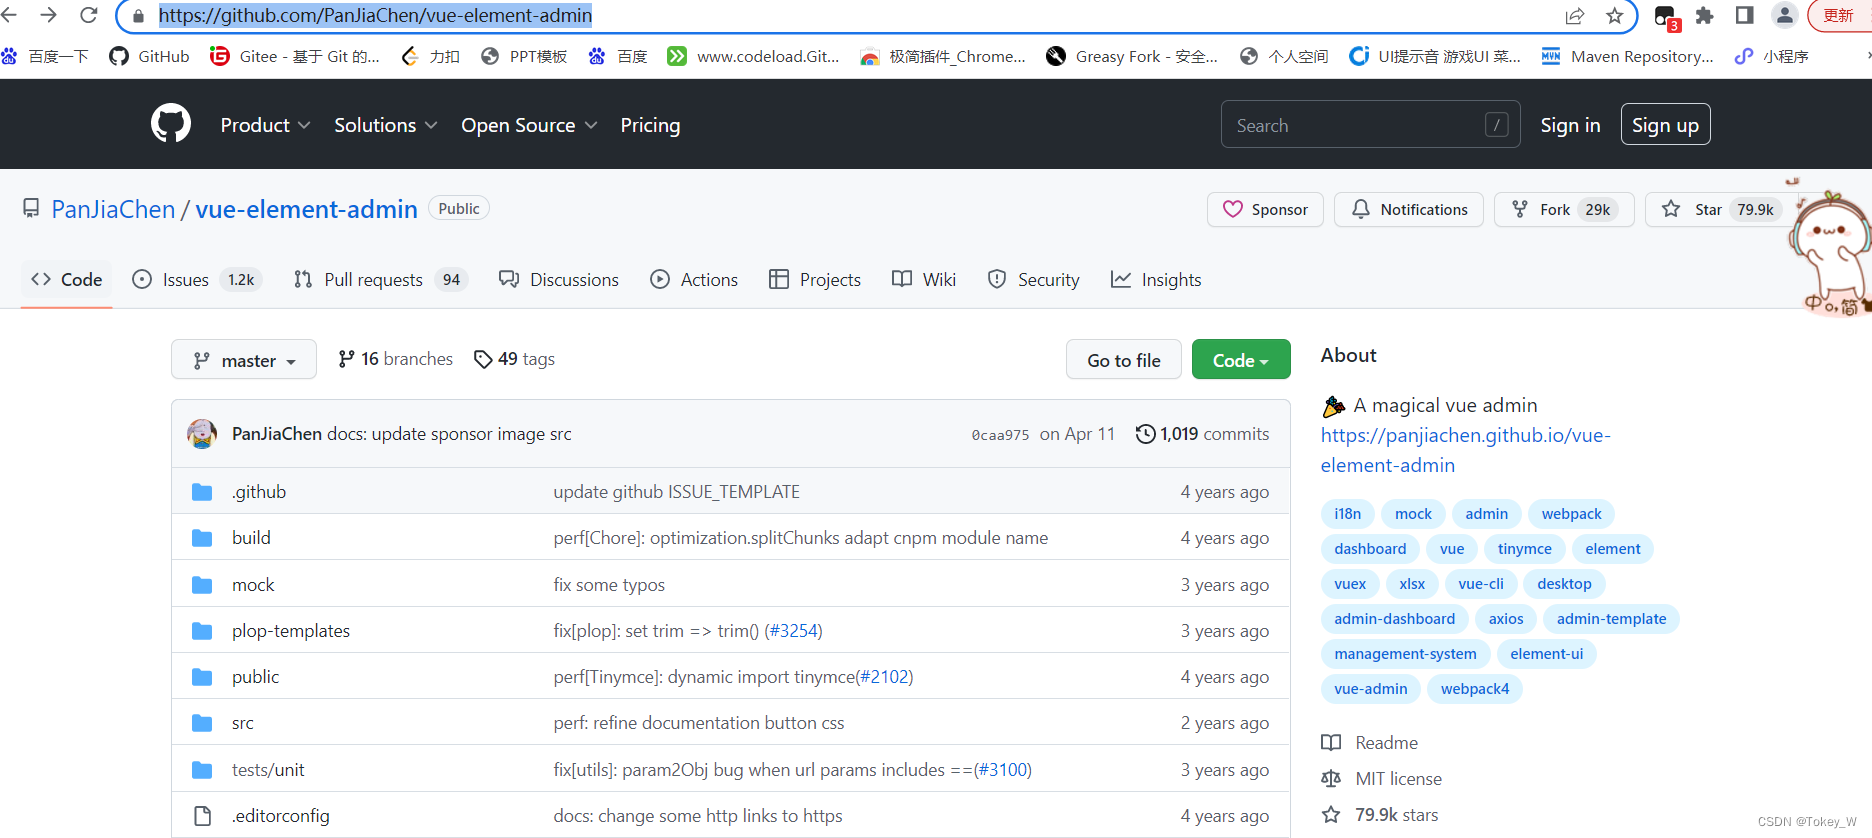Viewport: 1872px width, 838px height.
Task: Click the admin-dashboard topic tag
Action: pyautogui.click(x=1394, y=619)
